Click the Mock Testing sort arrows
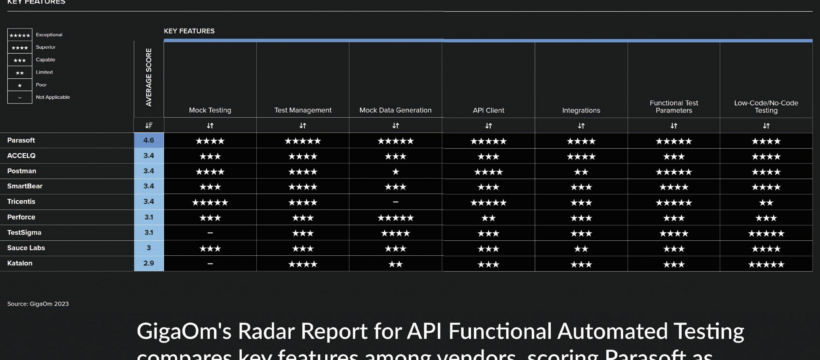Screen dimensions: 820x360 coord(210,126)
